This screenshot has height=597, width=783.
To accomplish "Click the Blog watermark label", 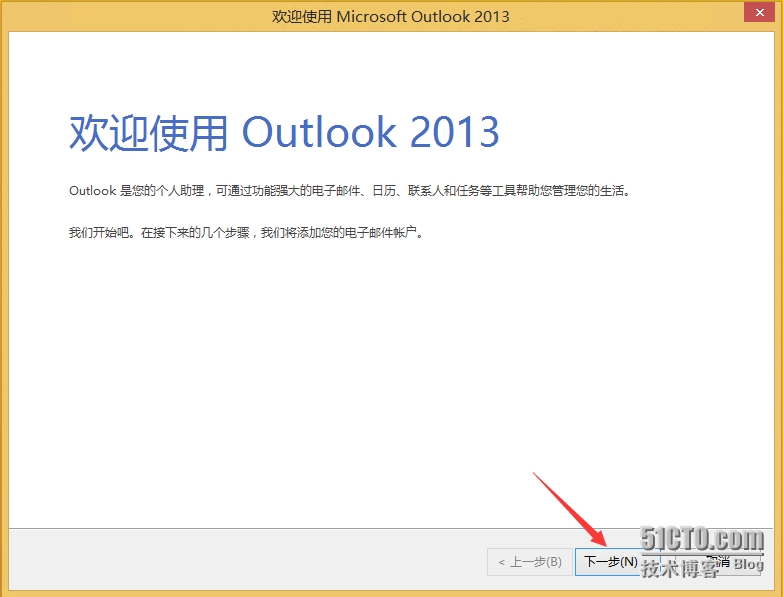I will pyautogui.click(x=747, y=564).
